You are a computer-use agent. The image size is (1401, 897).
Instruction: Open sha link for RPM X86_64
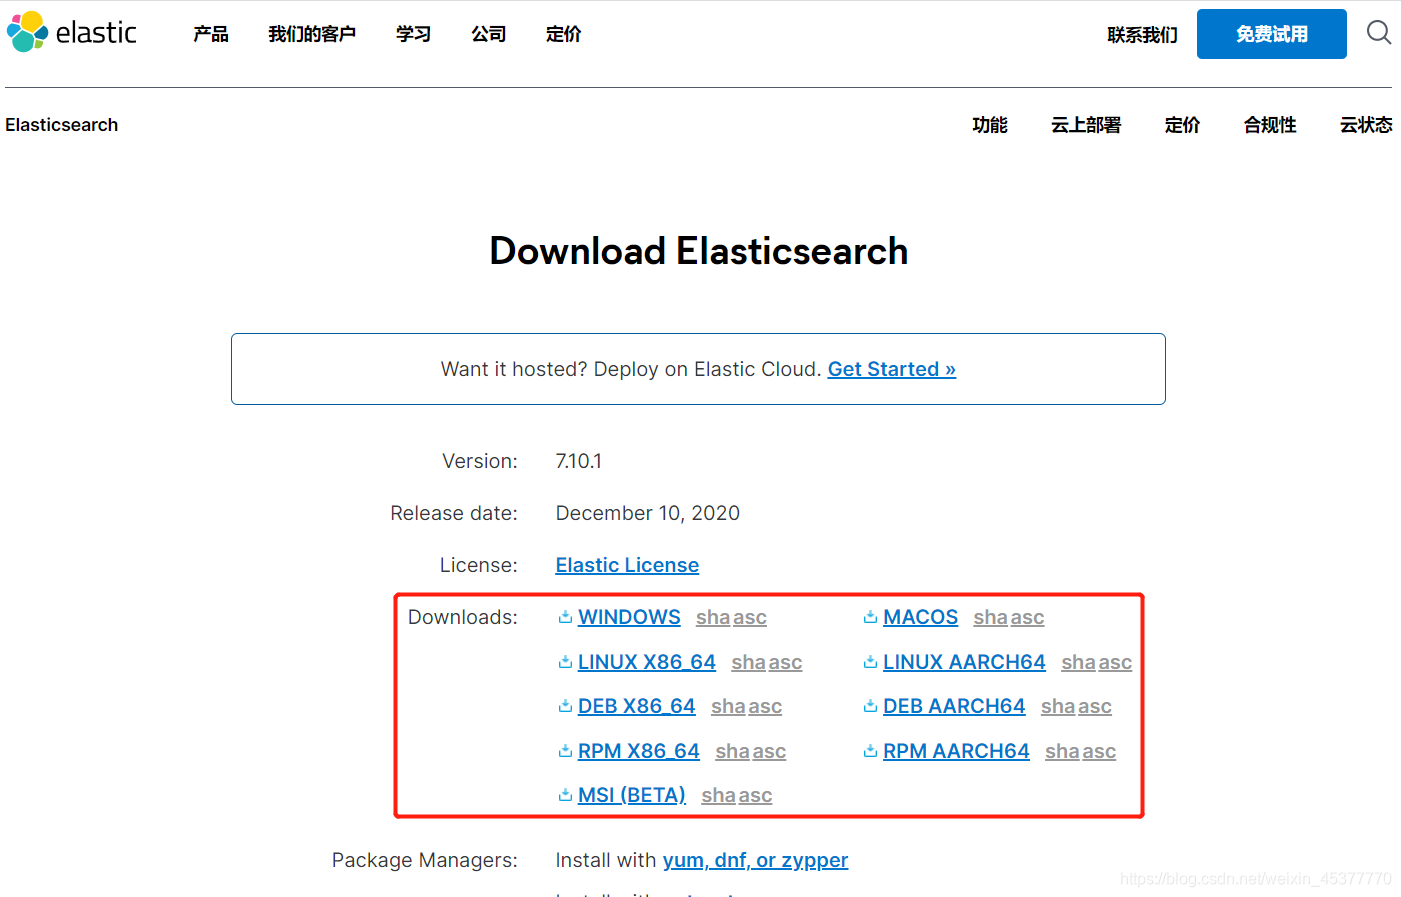(732, 752)
